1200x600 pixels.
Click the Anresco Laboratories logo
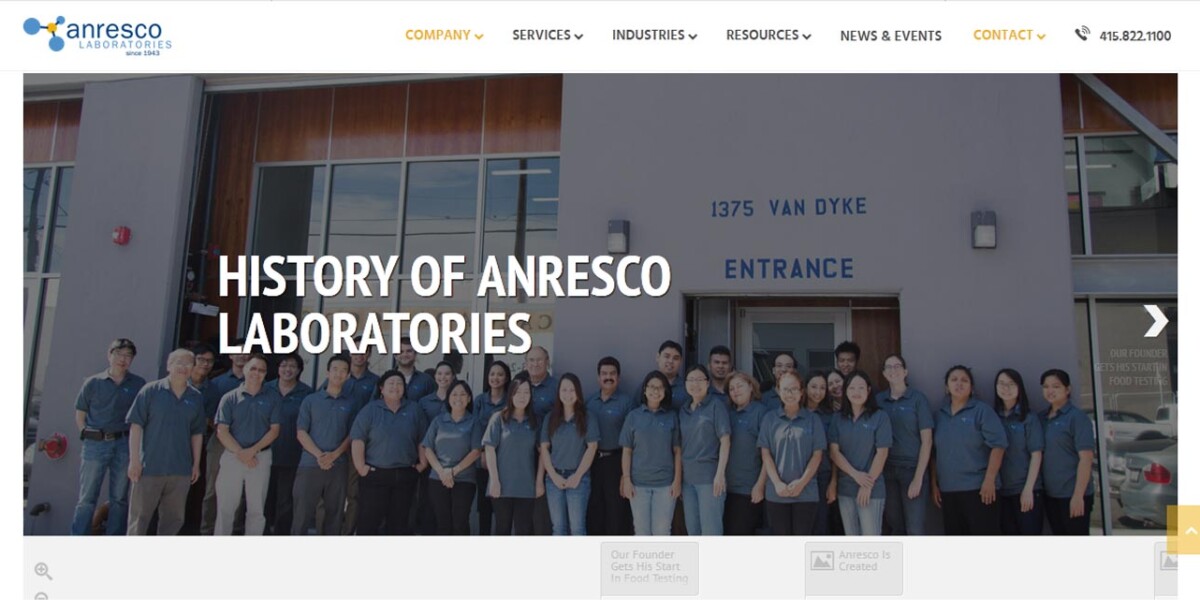[97, 34]
